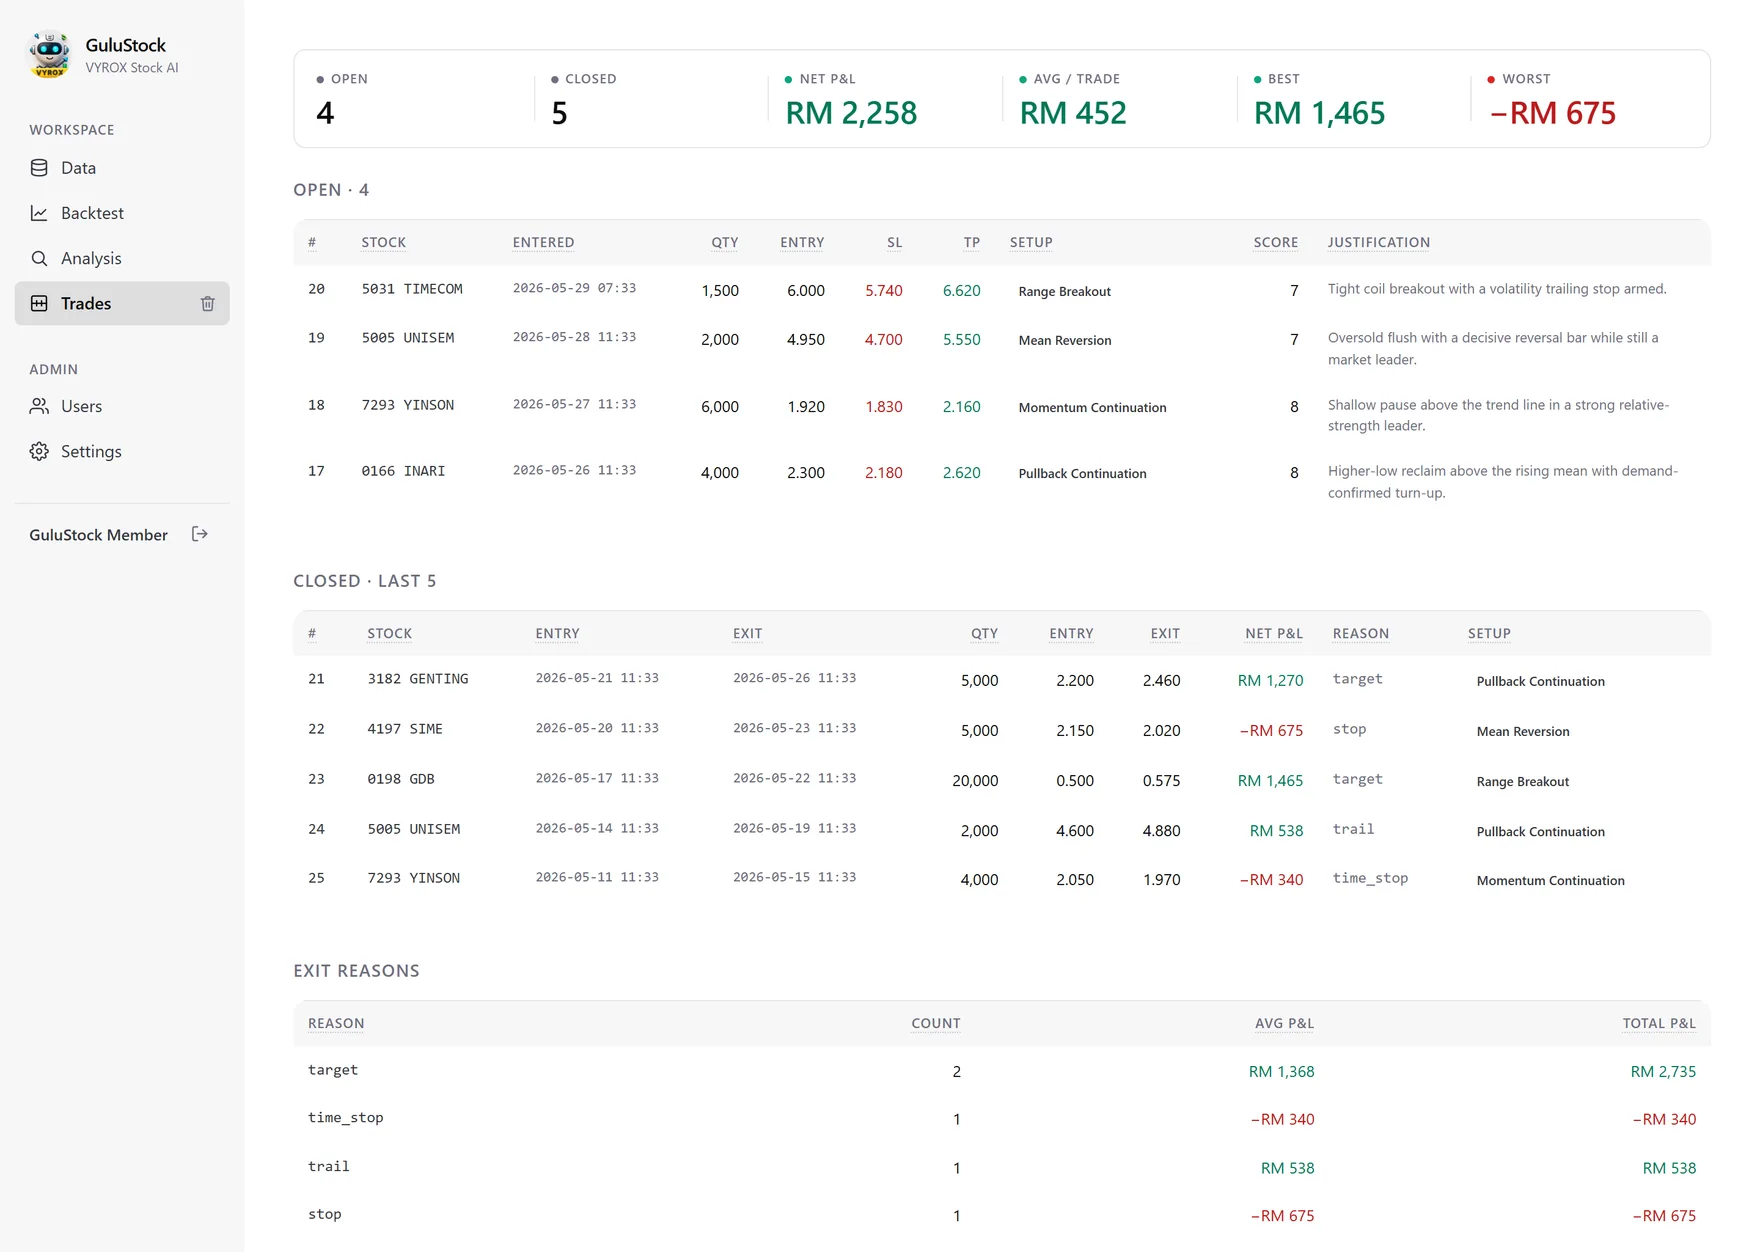The image size is (1760, 1252).
Task: Click the trail reason for UNISEM closed trade
Action: pyautogui.click(x=1353, y=829)
